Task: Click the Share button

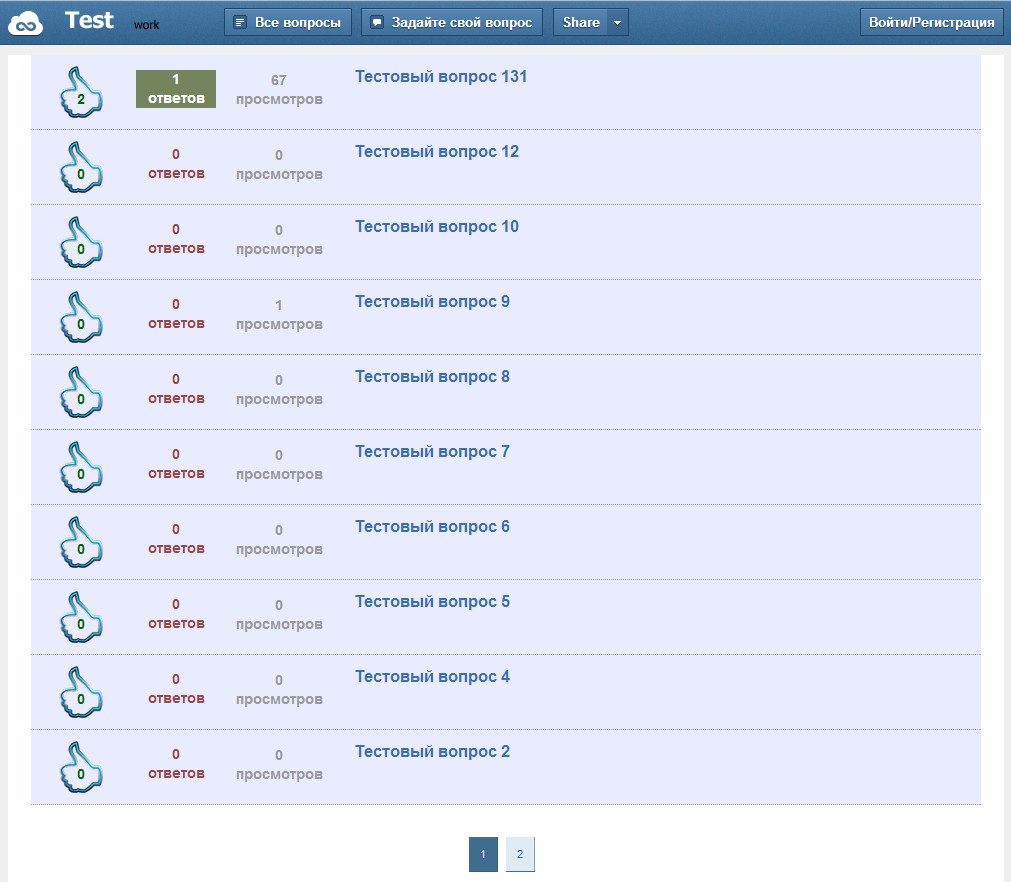Action: (581, 23)
